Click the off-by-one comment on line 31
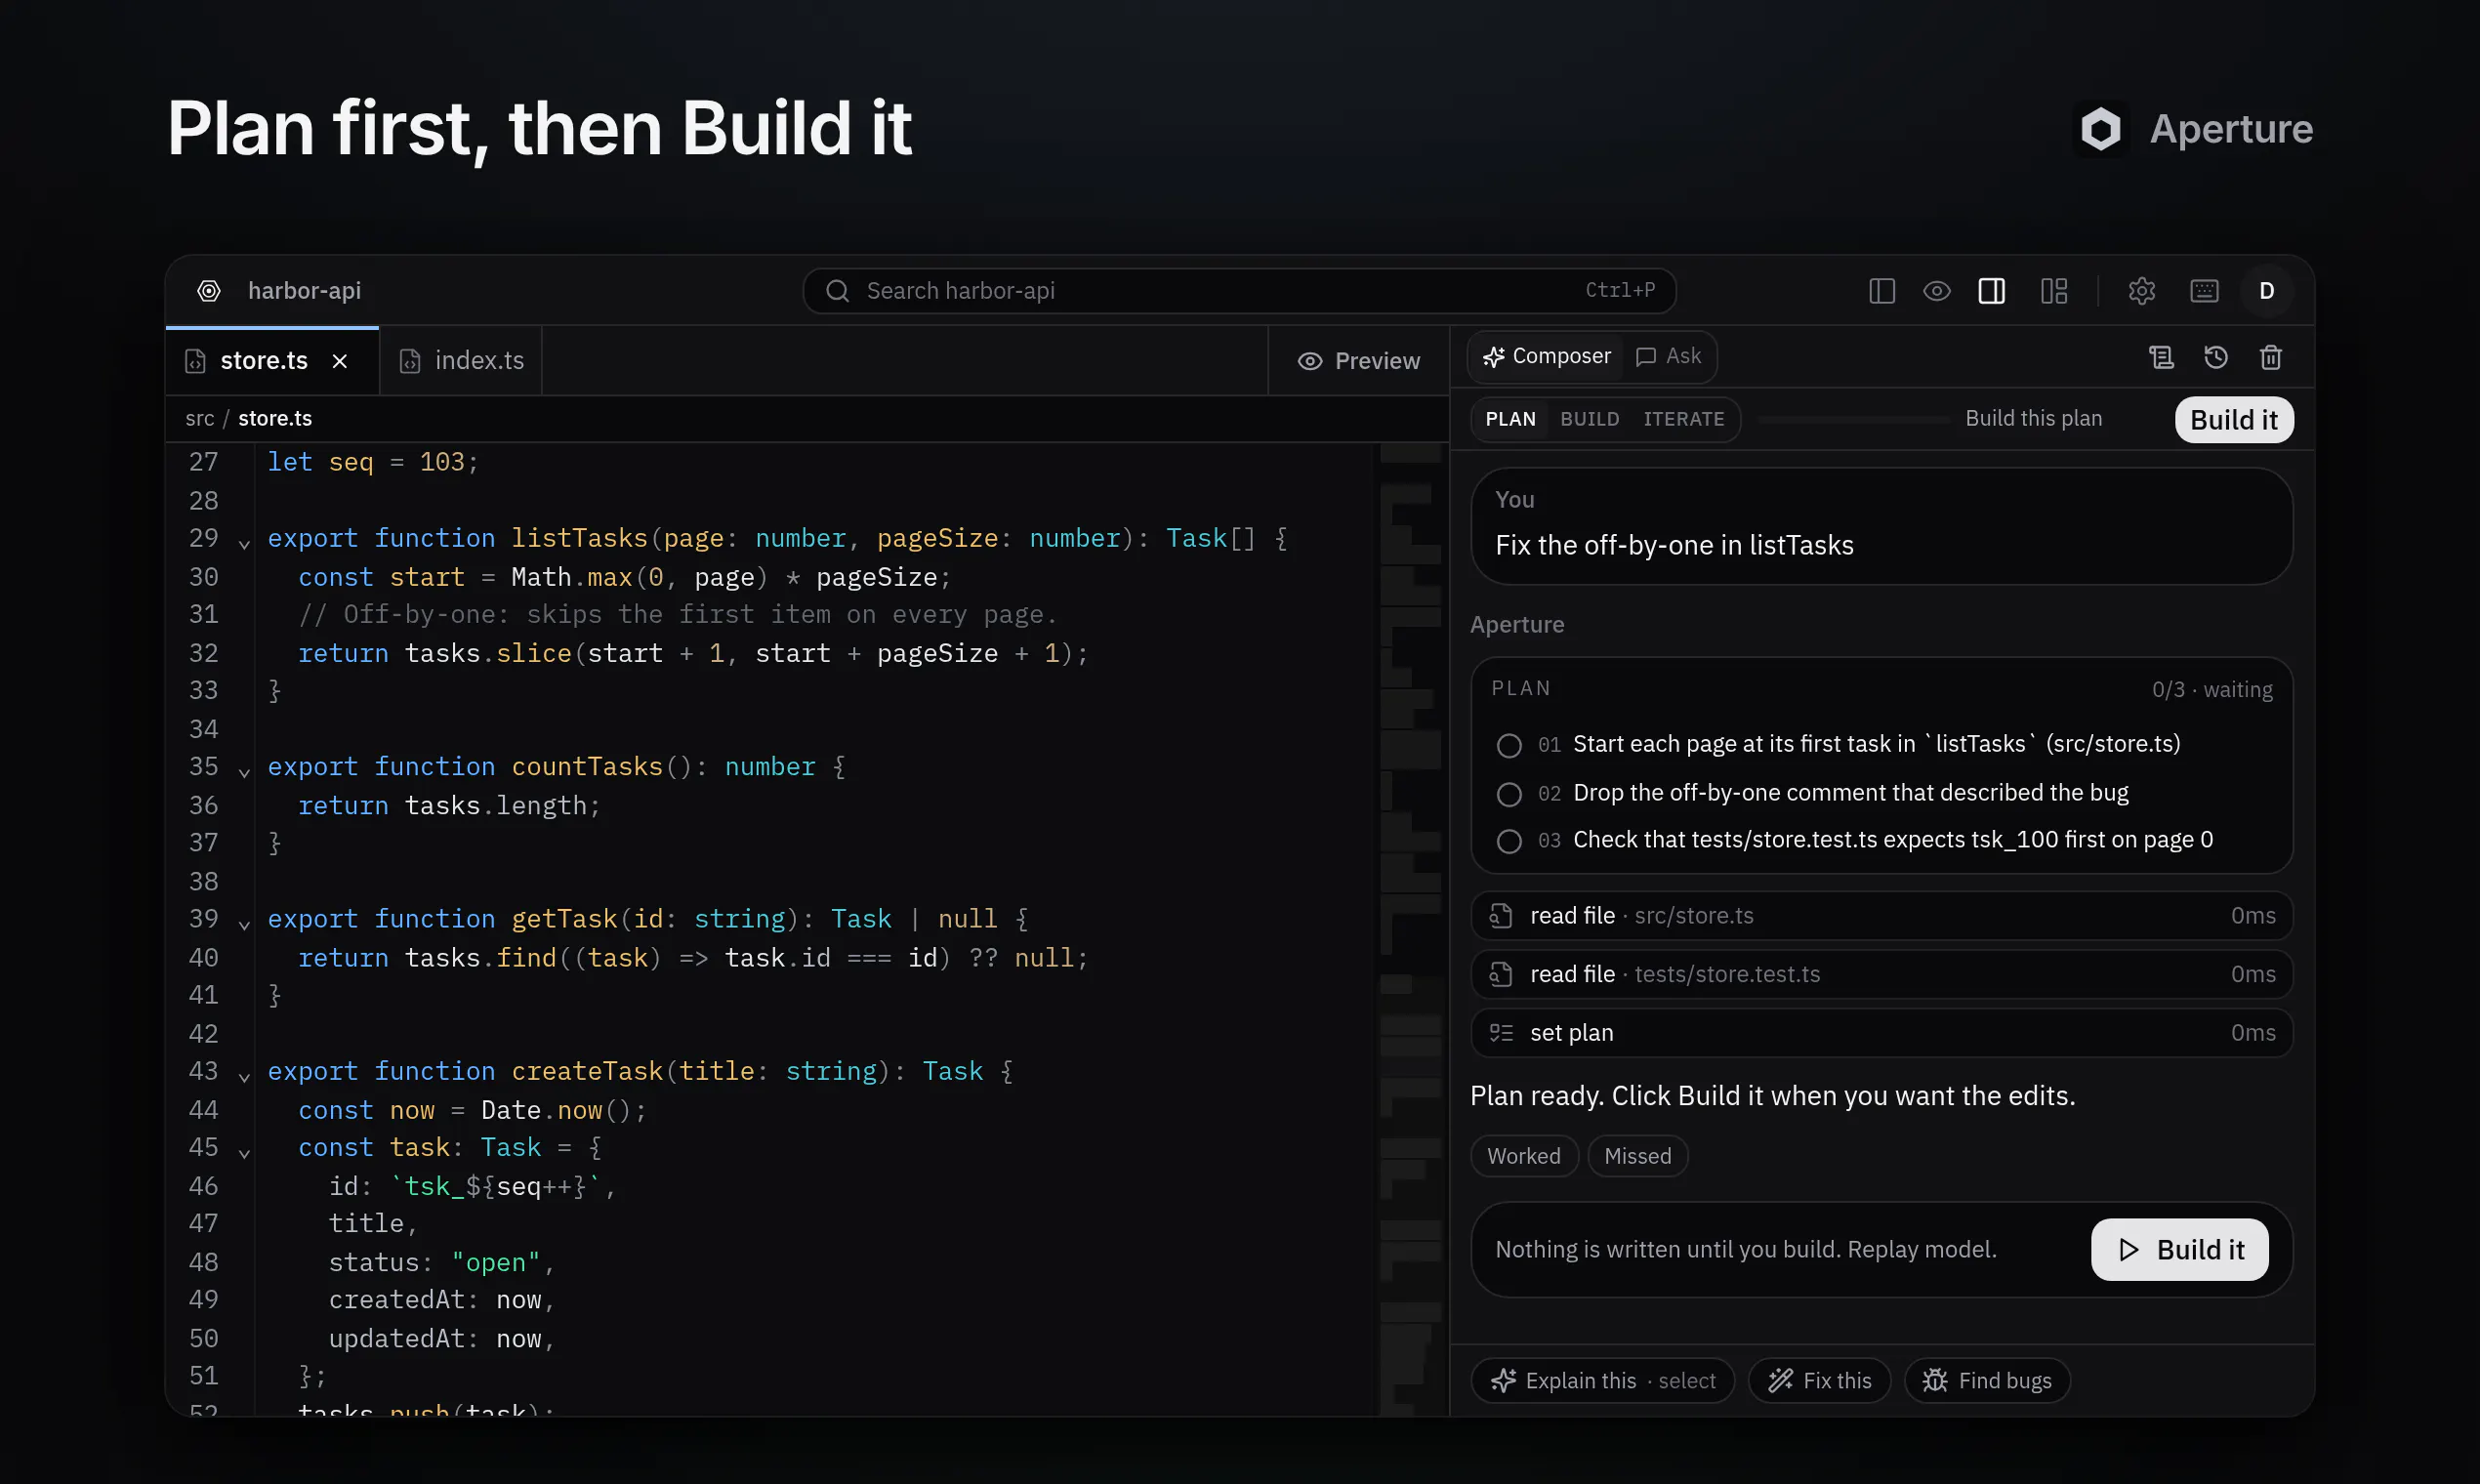 click(677, 615)
